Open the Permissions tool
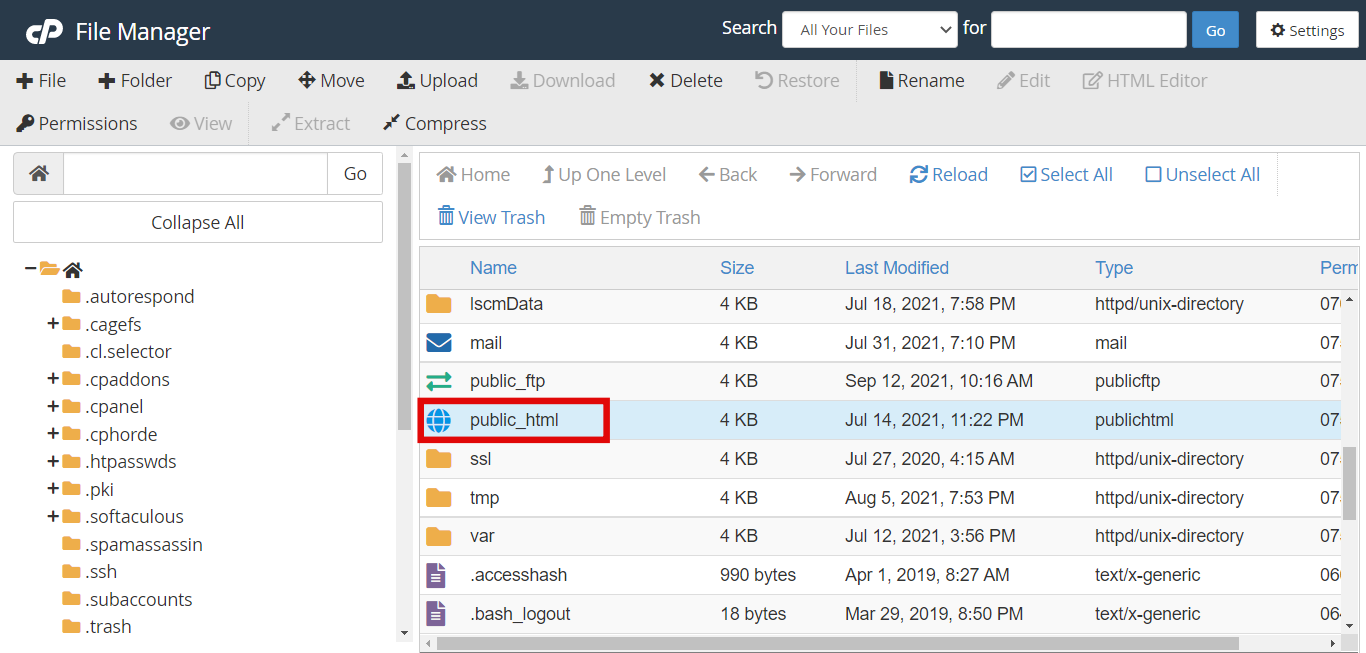This screenshot has width=1366, height=653. 76,123
